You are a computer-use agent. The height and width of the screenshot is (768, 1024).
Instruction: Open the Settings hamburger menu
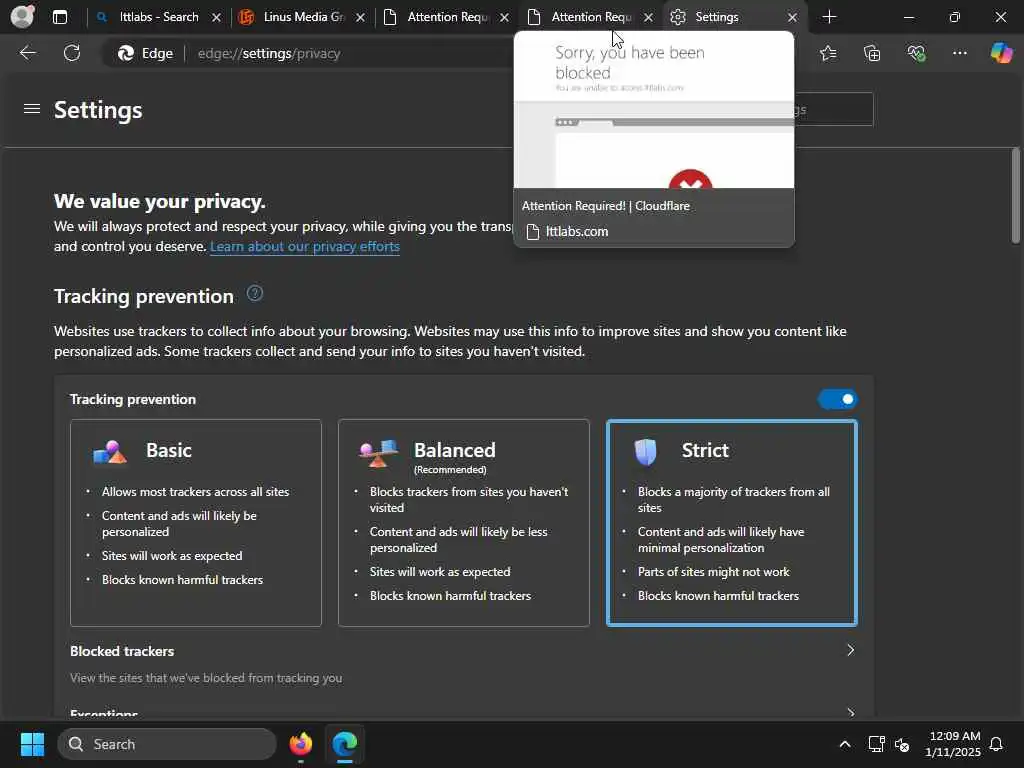(32, 109)
